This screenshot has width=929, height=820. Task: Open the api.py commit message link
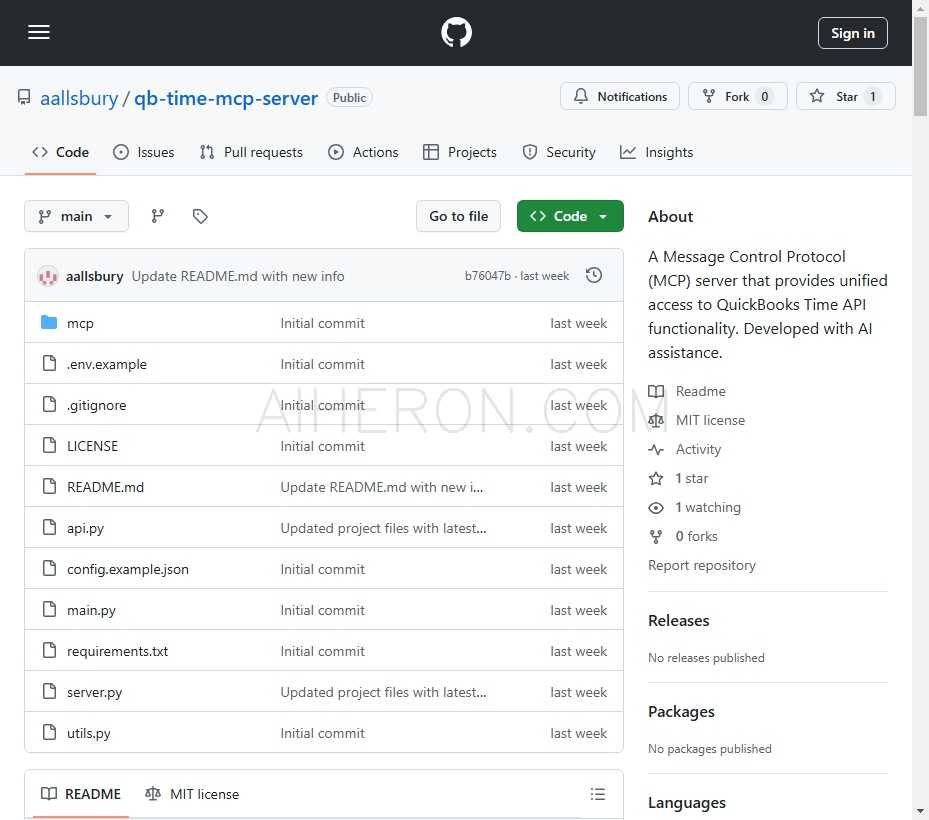click(x=383, y=528)
